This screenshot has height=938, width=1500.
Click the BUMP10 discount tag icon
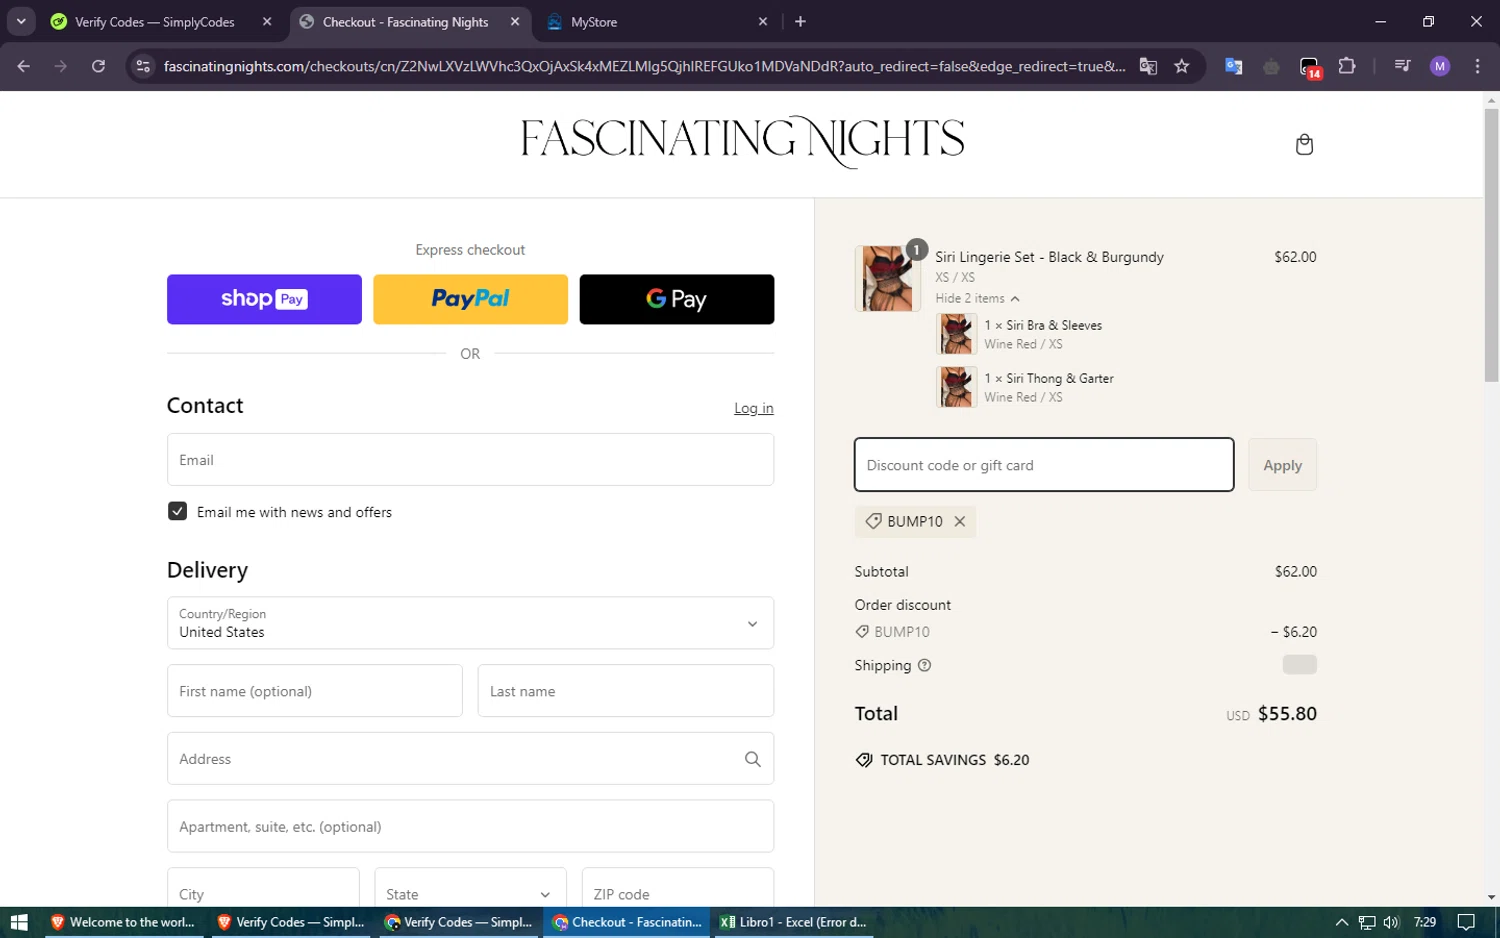[x=873, y=521]
